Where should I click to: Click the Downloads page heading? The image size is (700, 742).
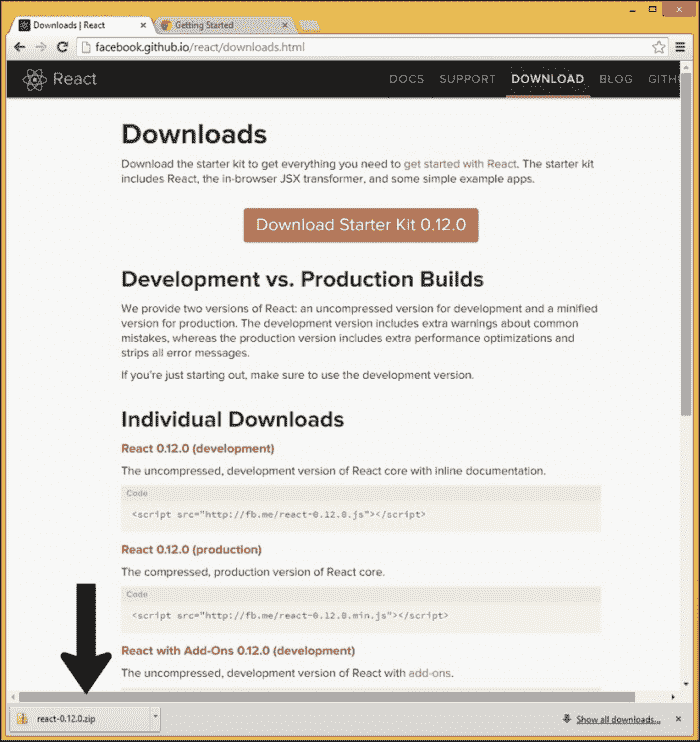[x=194, y=134]
